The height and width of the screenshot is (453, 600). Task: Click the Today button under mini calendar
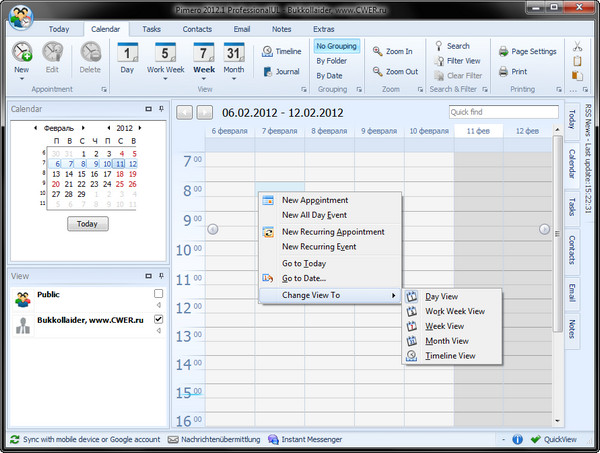pos(88,224)
